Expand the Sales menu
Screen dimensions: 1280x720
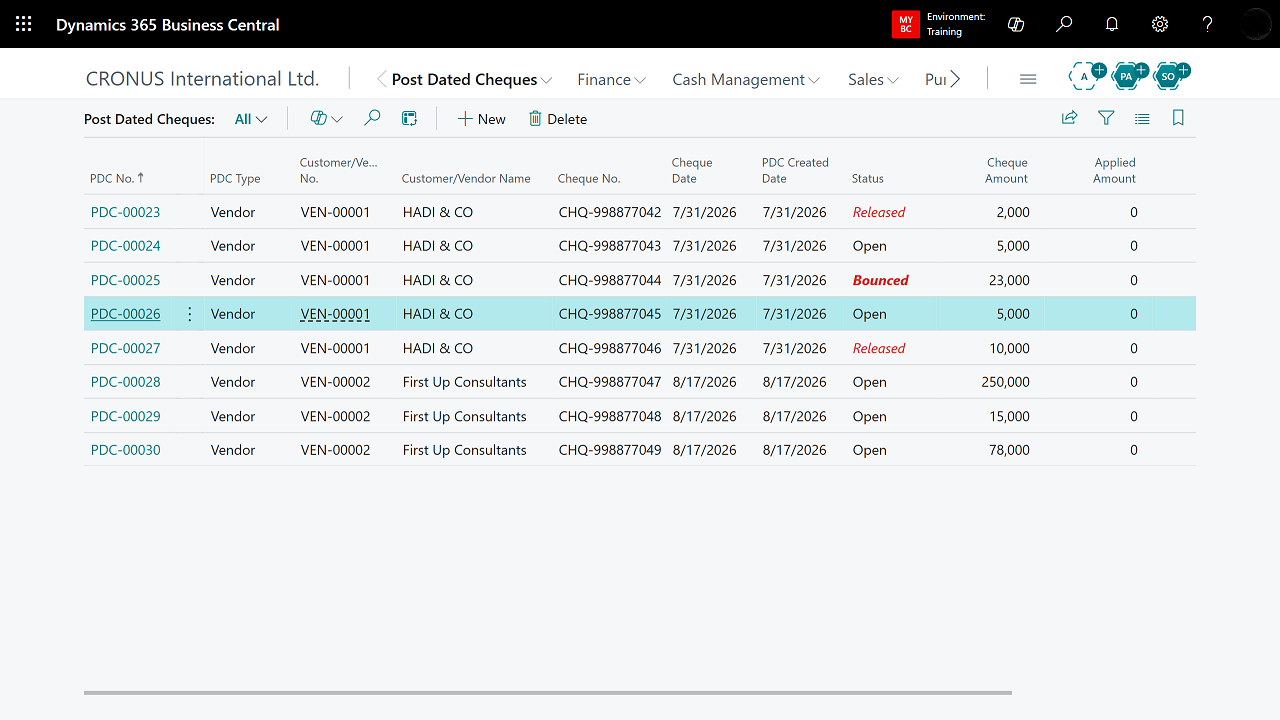point(873,79)
